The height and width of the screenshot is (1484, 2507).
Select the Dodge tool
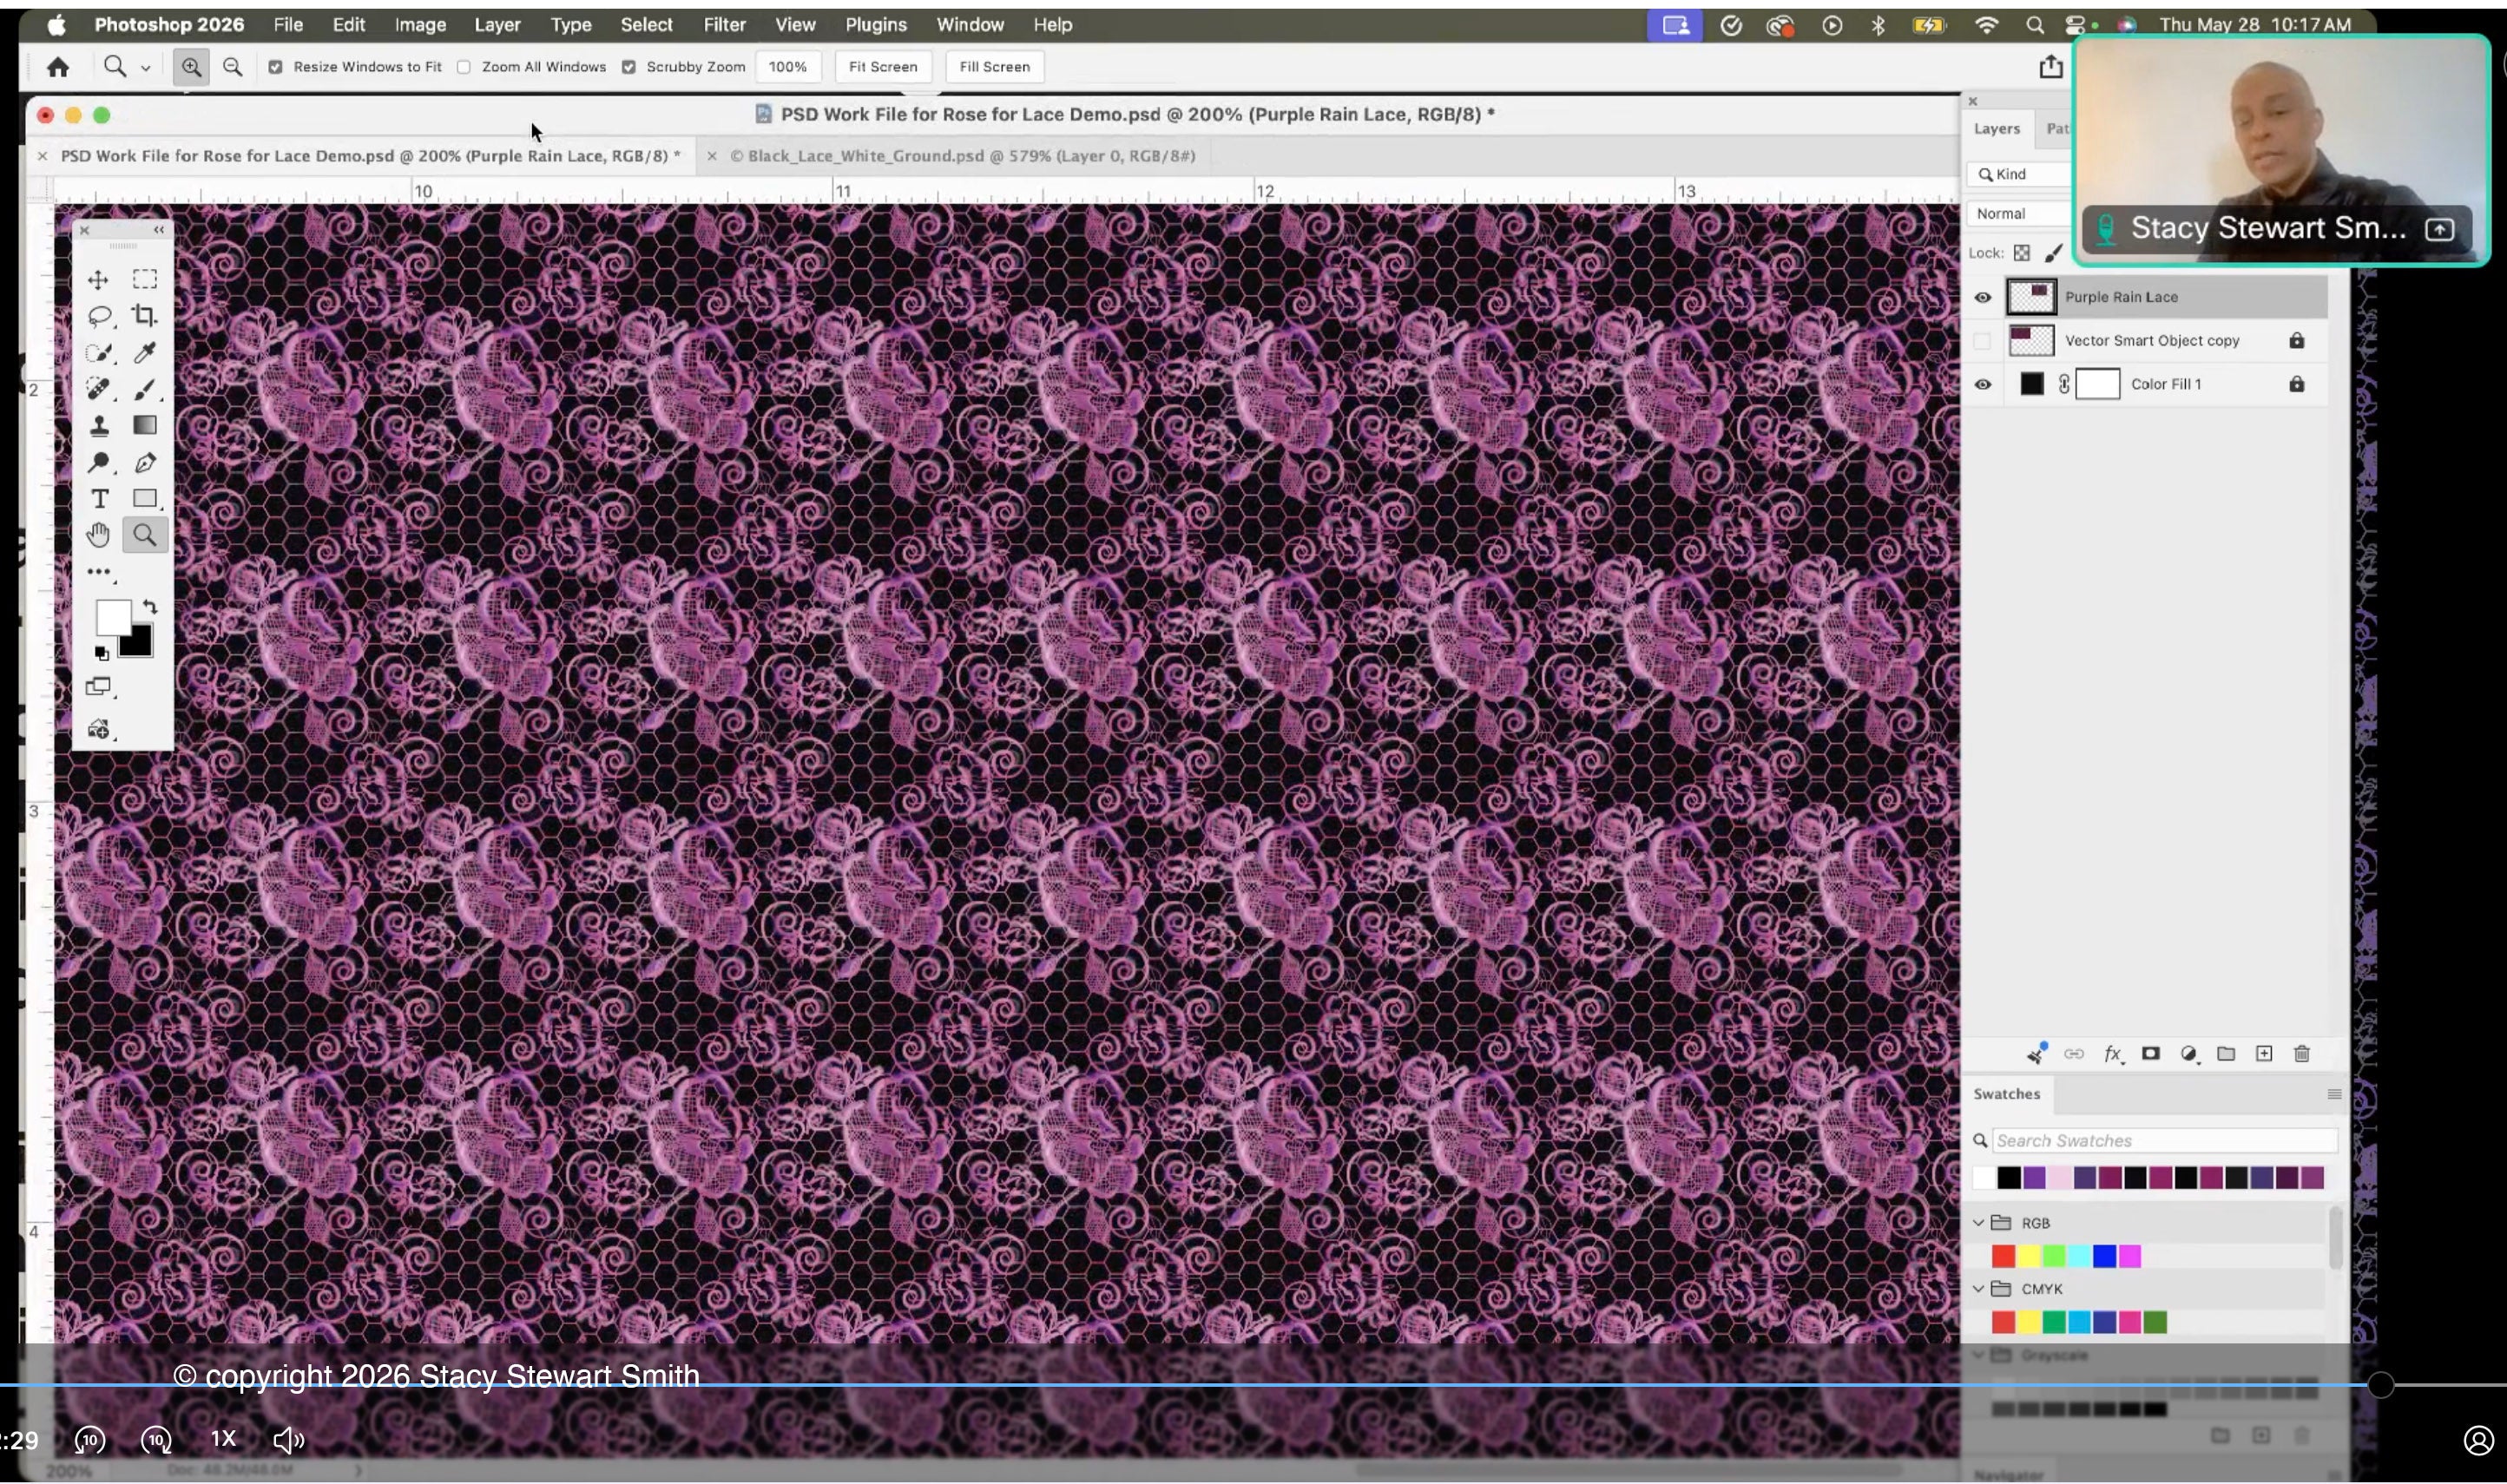coord(98,462)
